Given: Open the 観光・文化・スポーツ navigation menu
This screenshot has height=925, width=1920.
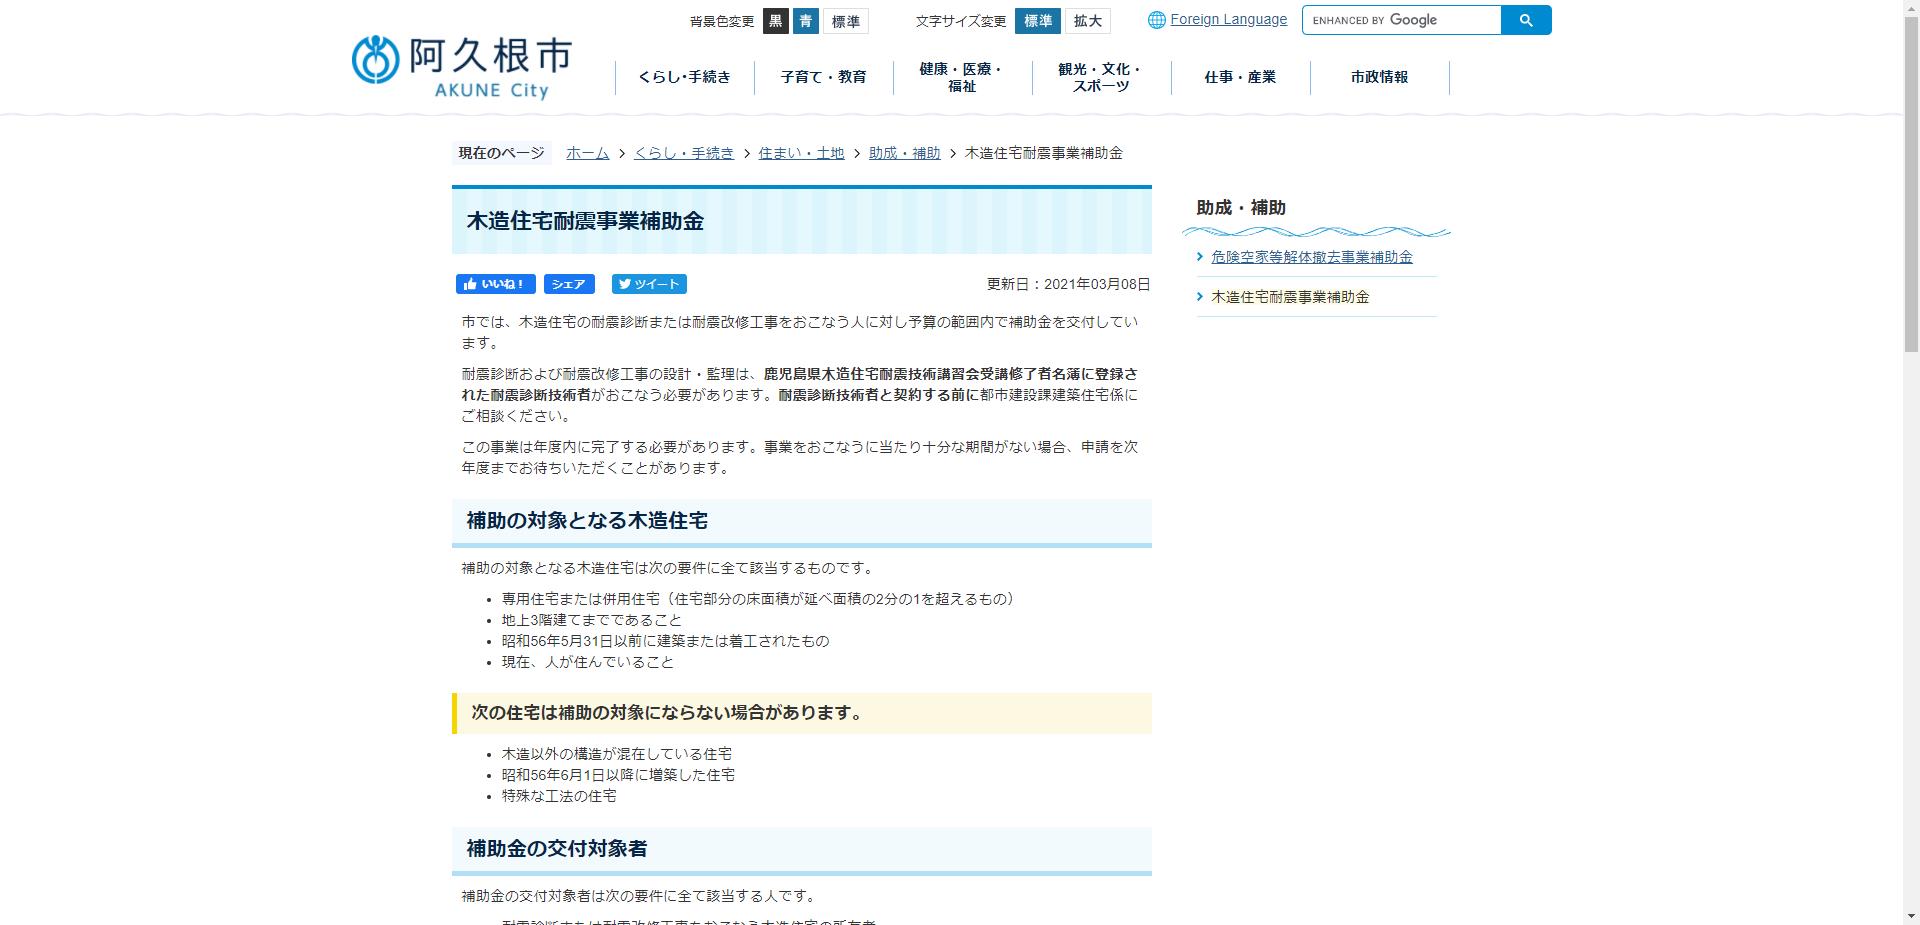Looking at the screenshot, I should coord(1101,77).
